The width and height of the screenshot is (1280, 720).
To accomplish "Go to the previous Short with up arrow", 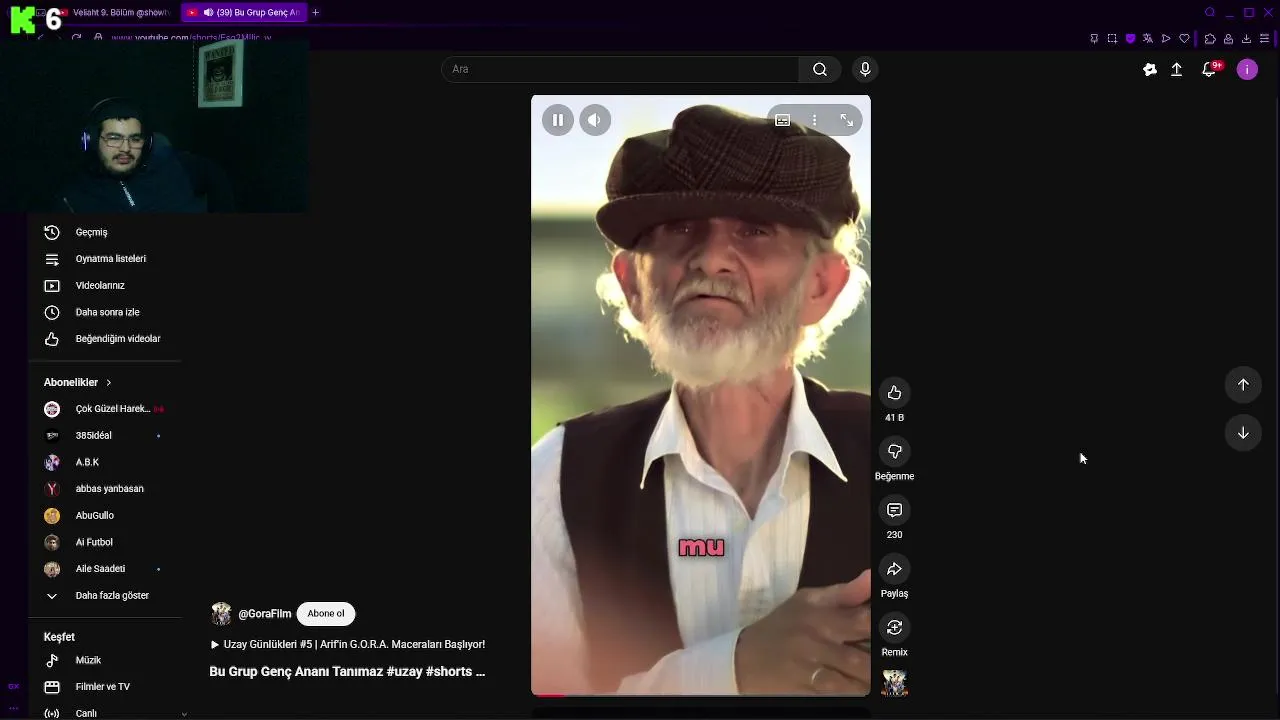I will [1243, 384].
